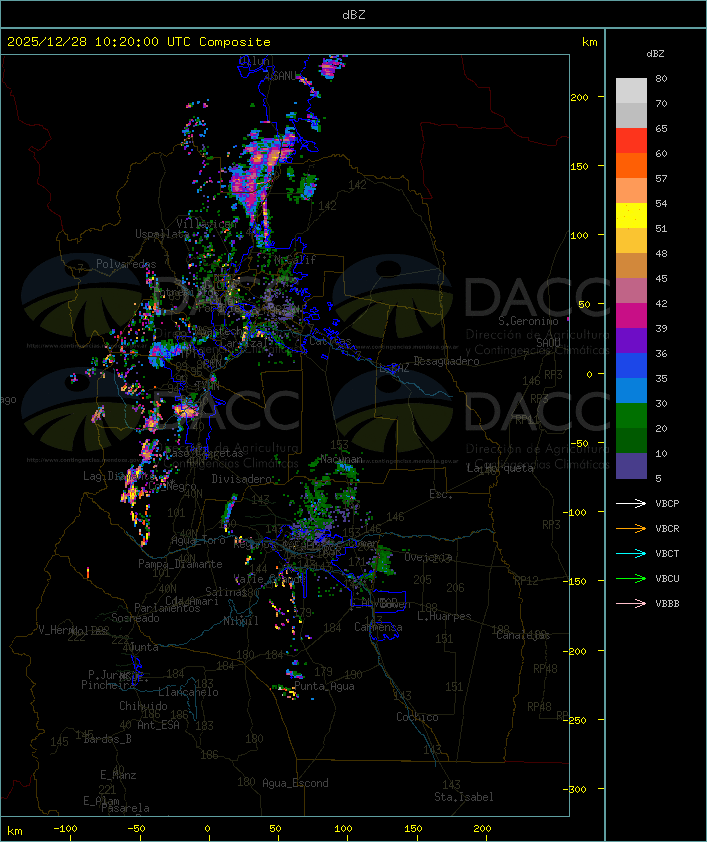The width and height of the screenshot is (707, 842).
Task: Choose the purple 36-39 dBZ swatch
Action: click(x=631, y=340)
